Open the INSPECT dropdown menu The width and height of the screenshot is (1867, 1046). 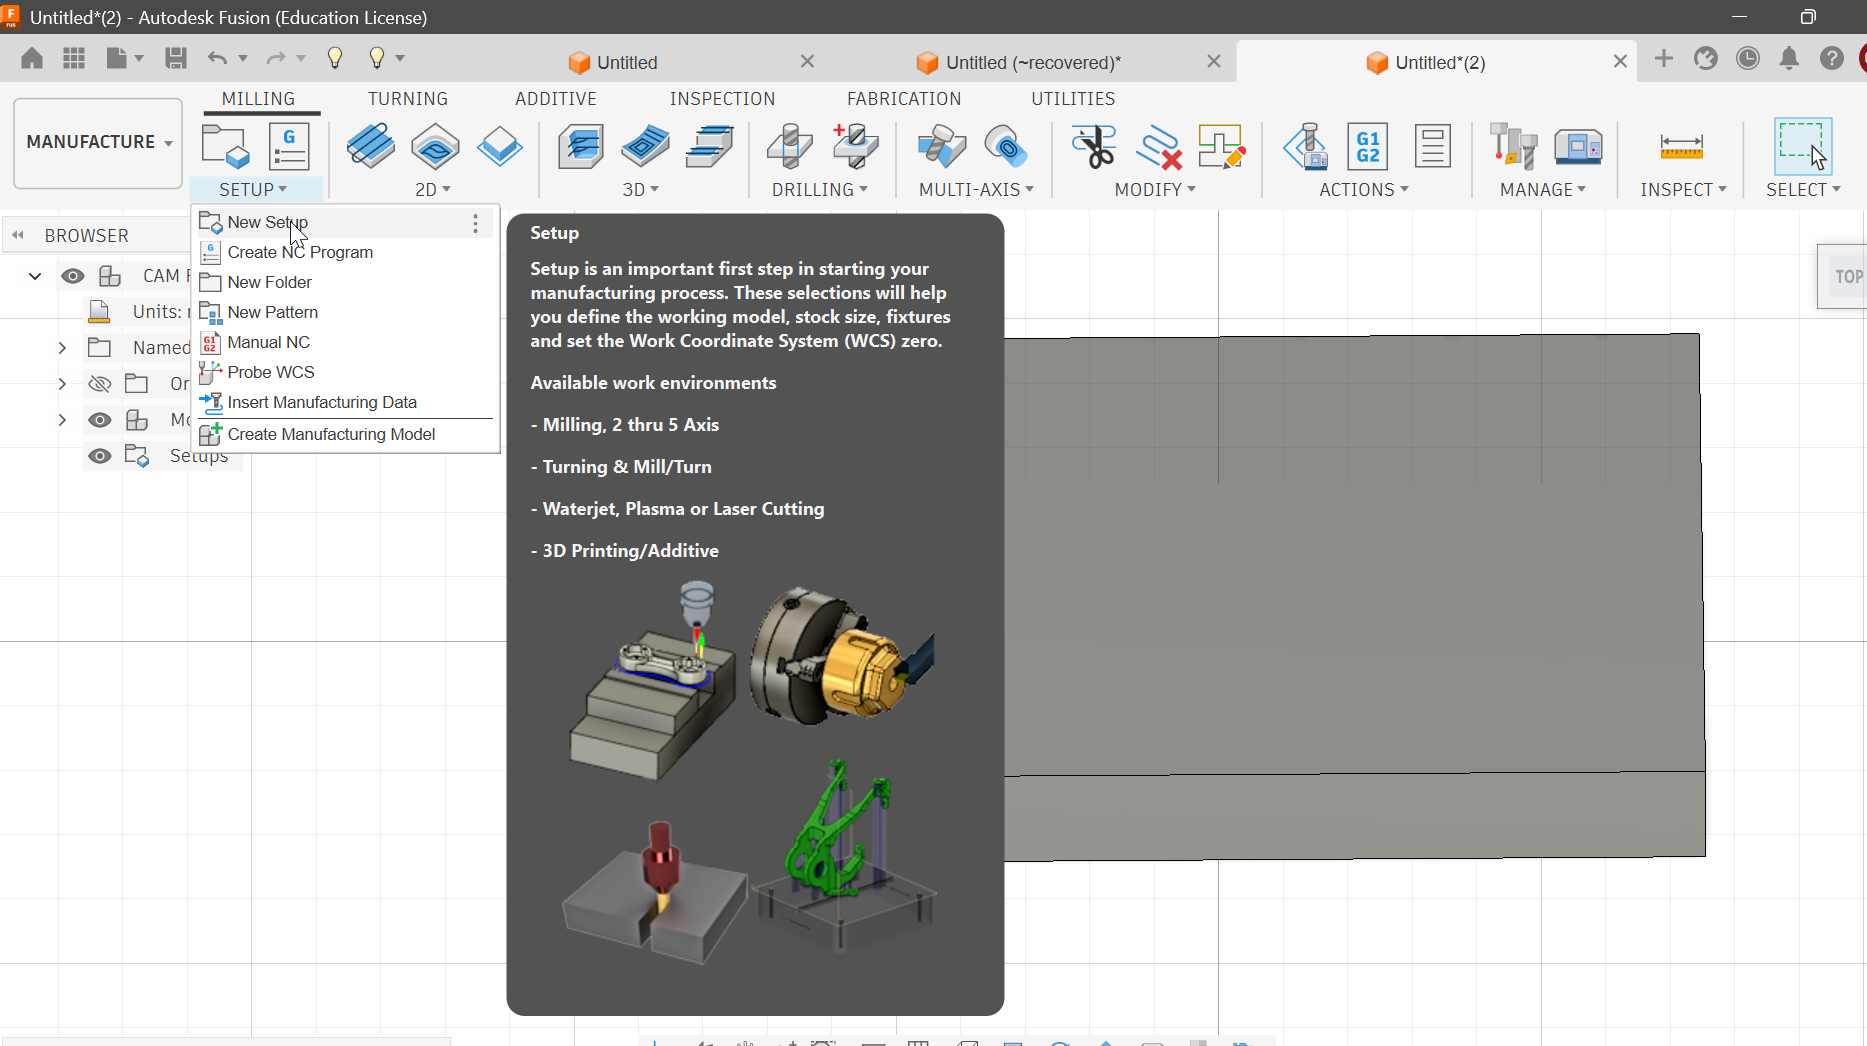[1683, 190]
